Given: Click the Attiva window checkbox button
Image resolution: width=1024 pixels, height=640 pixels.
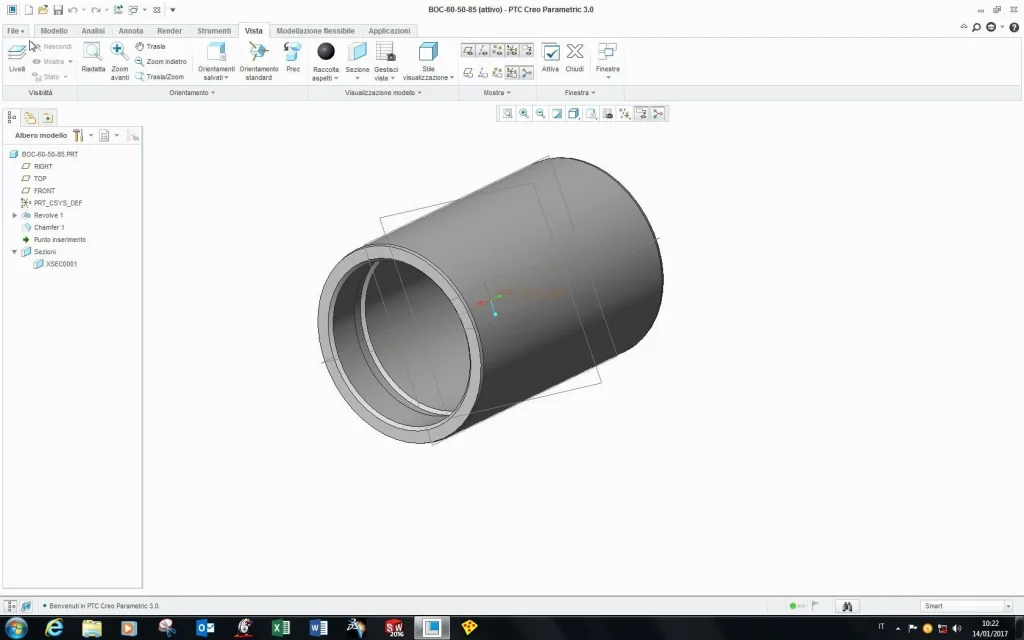Looking at the screenshot, I should coord(551,54).
